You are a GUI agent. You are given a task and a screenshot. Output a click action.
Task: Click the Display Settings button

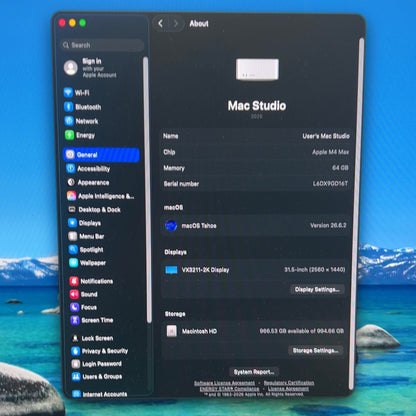[317, 289]
